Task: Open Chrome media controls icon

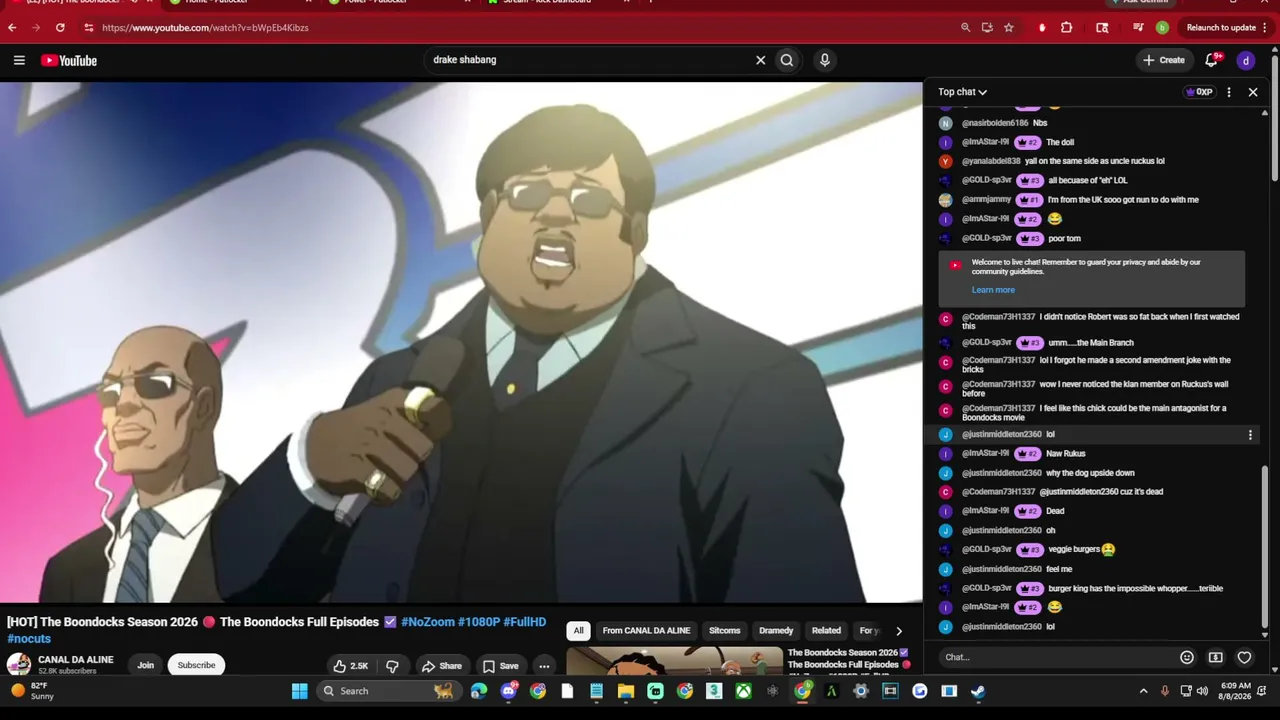Action: [1138, 28]
